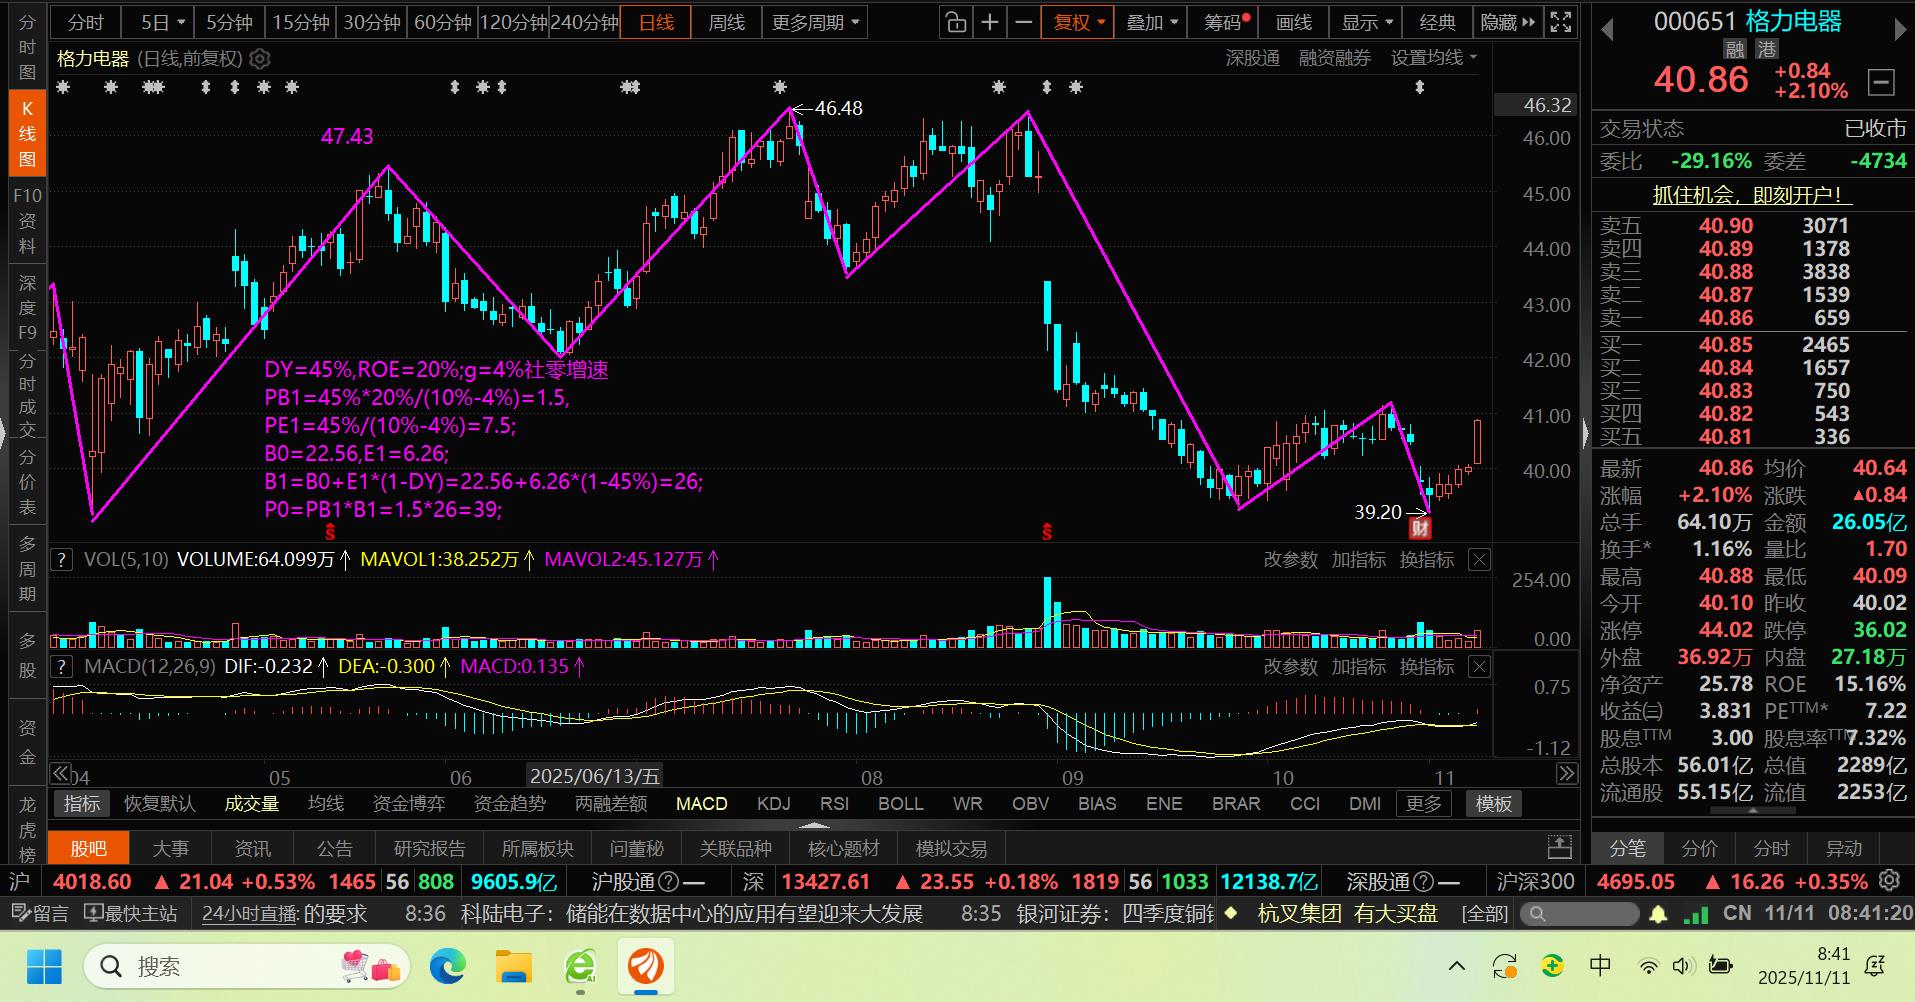Open help for VOL indicator
This screenshot has height=1002, width=1915.
62,560
